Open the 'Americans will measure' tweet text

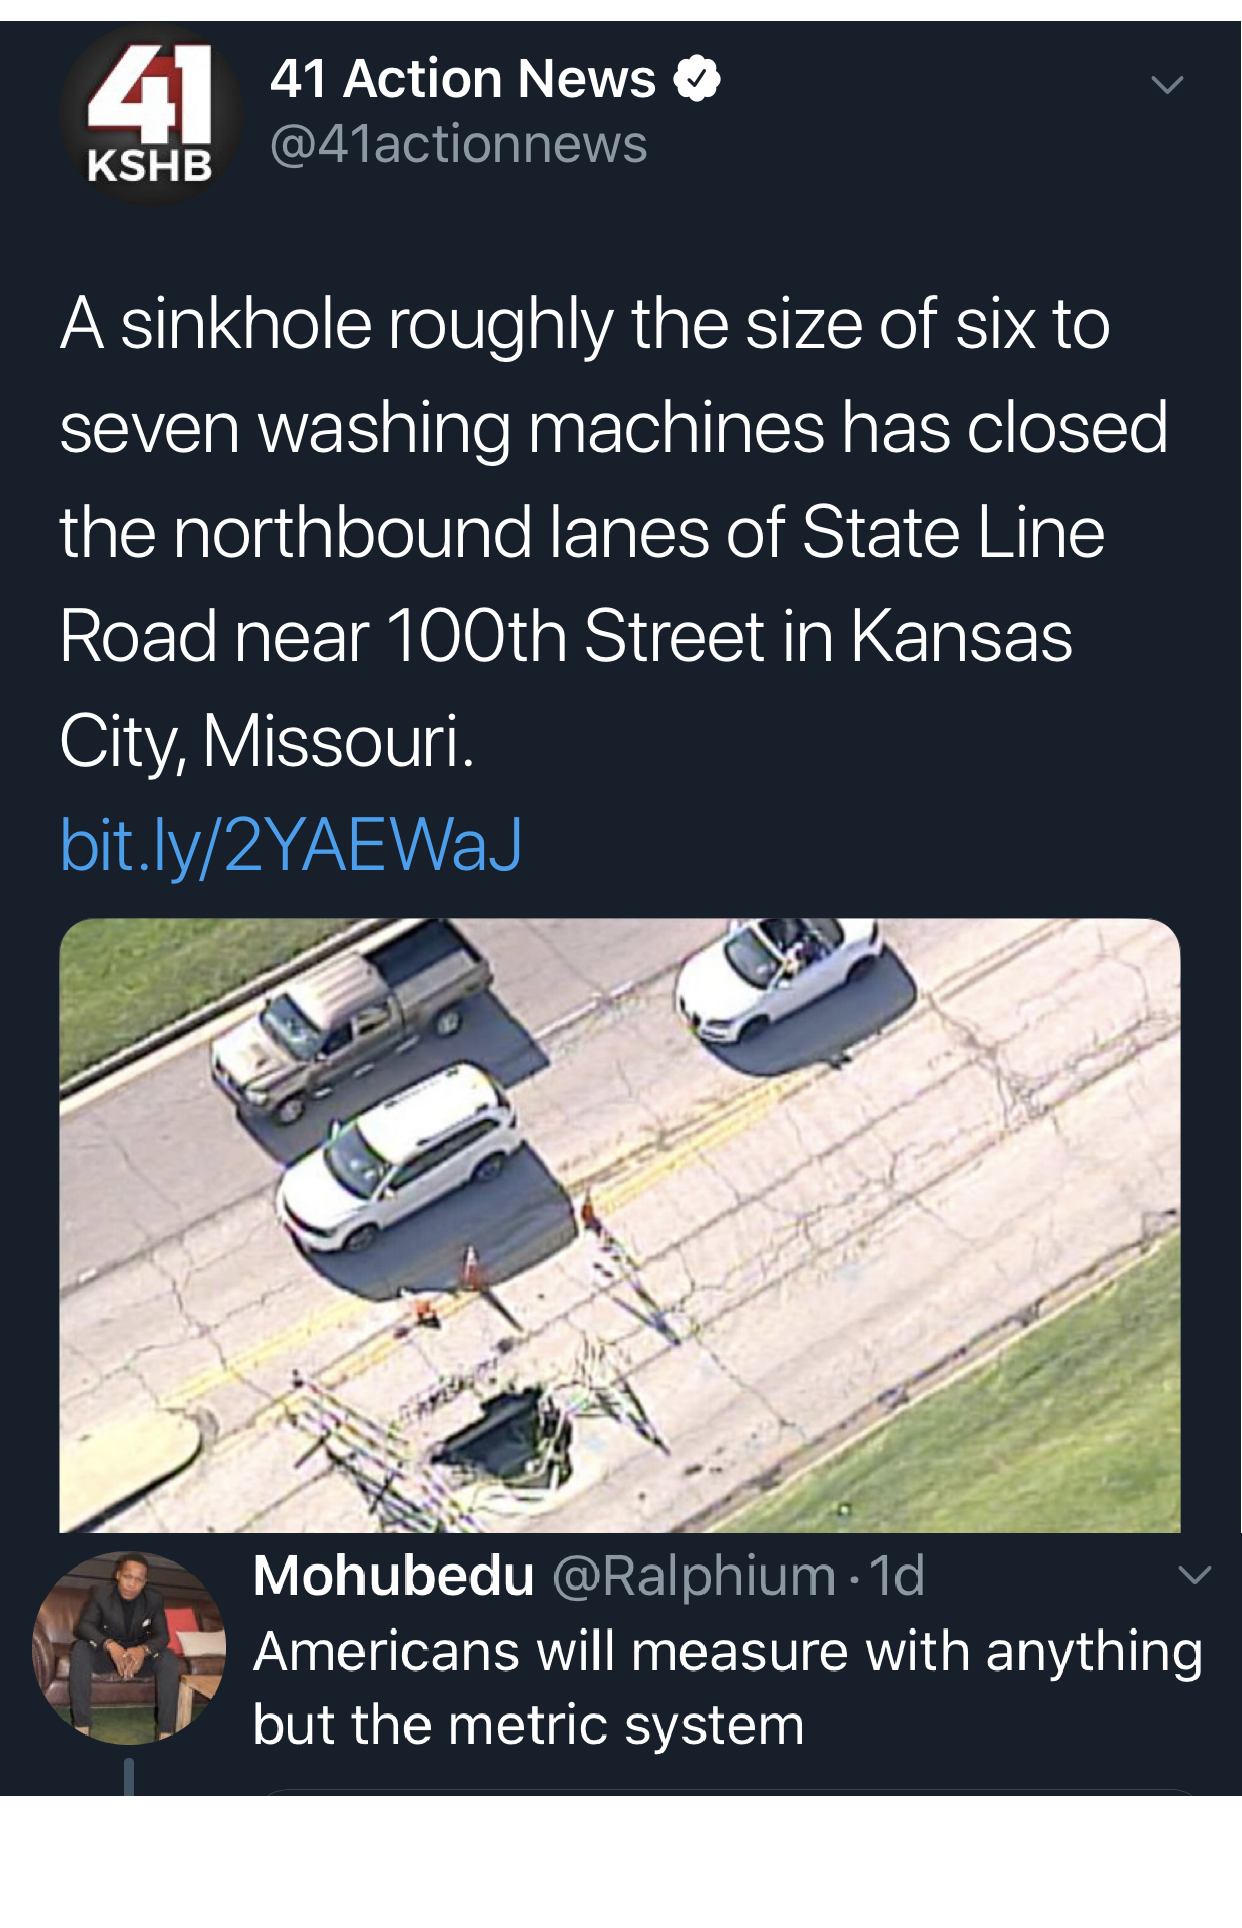click(x=728, y=1688)
